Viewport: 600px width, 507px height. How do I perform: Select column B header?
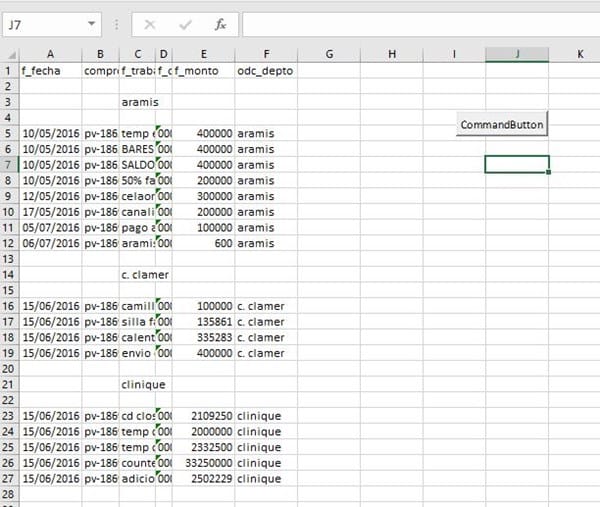coord(100,55)
